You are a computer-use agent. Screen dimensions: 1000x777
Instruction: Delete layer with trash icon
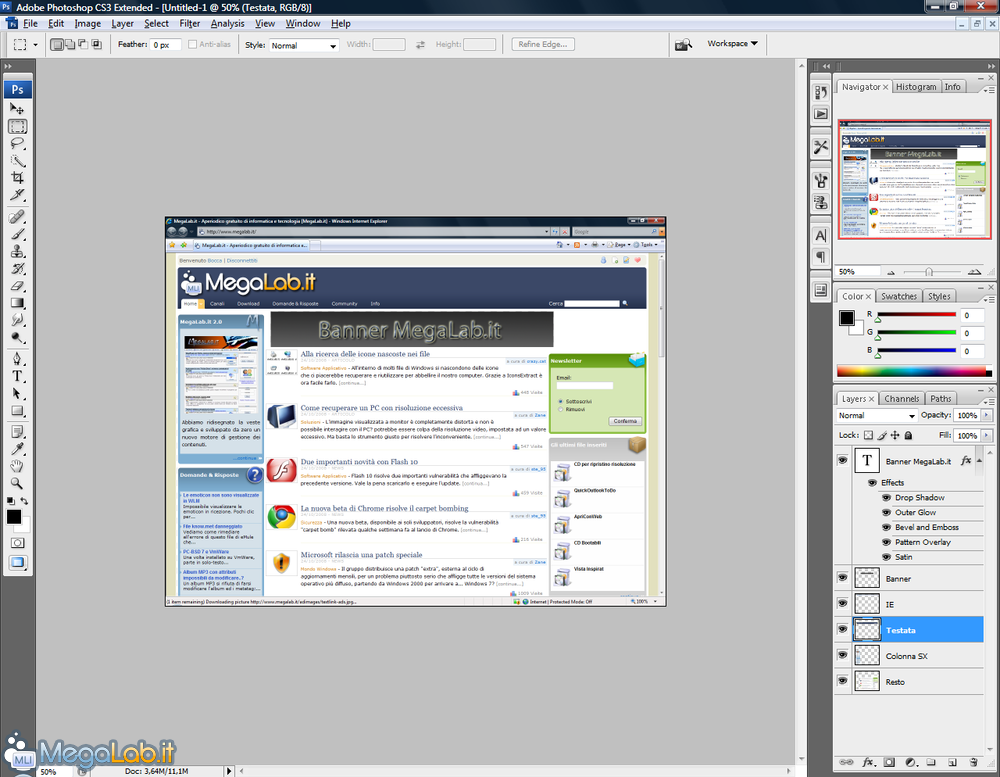(973, 762)
